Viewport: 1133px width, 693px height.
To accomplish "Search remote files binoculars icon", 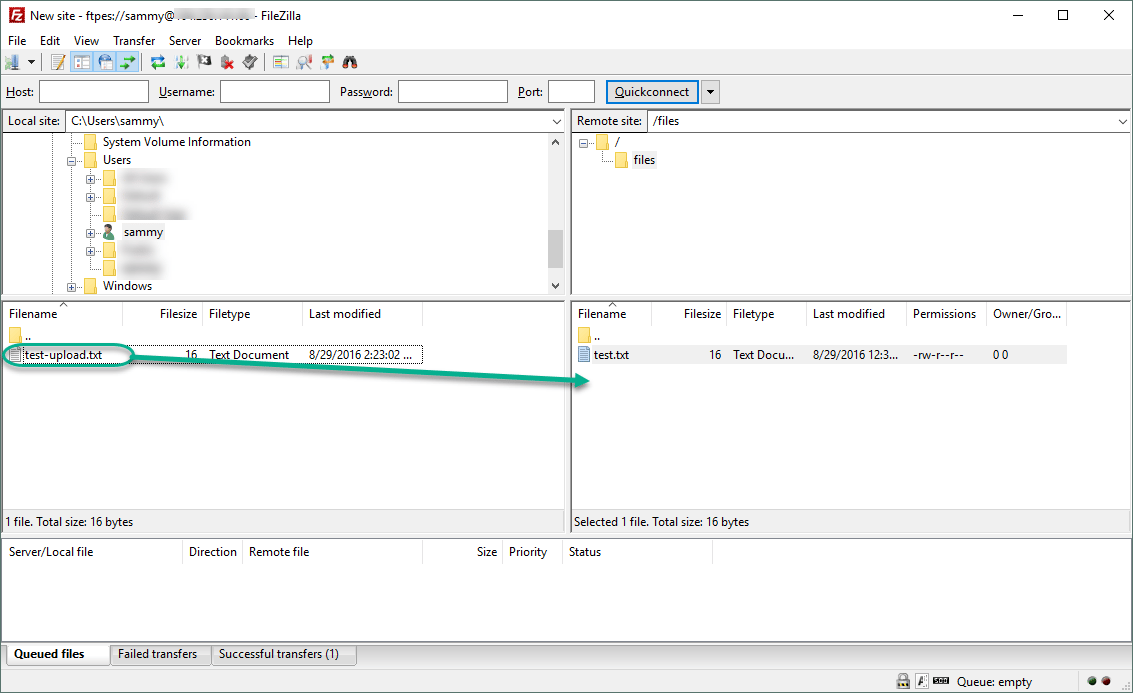I will click(x=350, y=63).
